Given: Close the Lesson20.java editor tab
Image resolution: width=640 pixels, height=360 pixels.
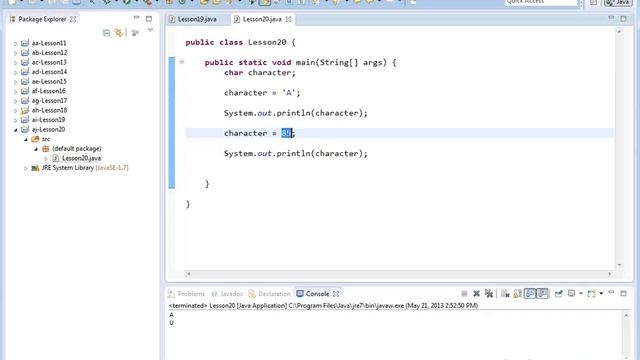Looking at the screenshot, I should [289, 19].
